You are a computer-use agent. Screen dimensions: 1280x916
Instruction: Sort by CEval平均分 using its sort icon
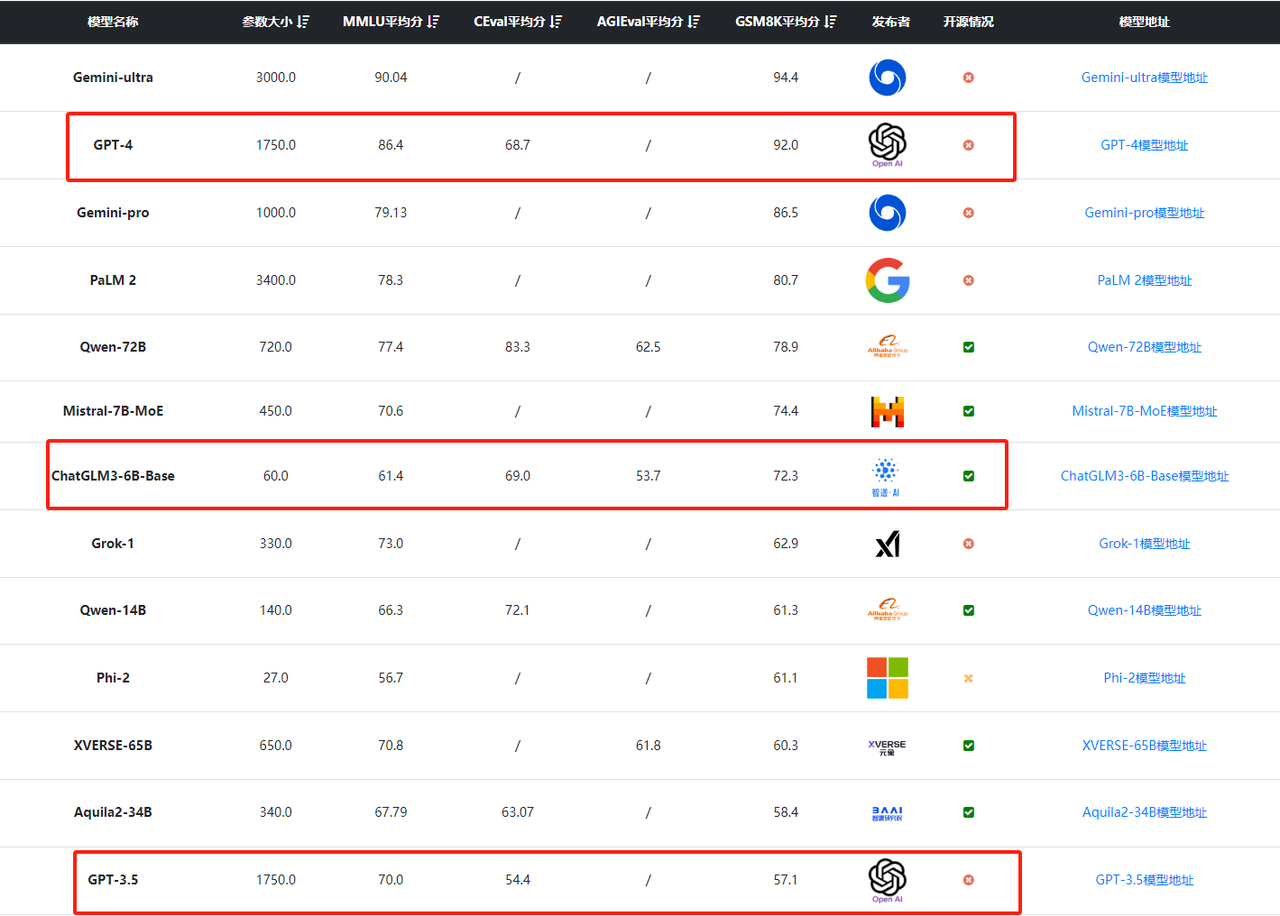pos(556,22)
